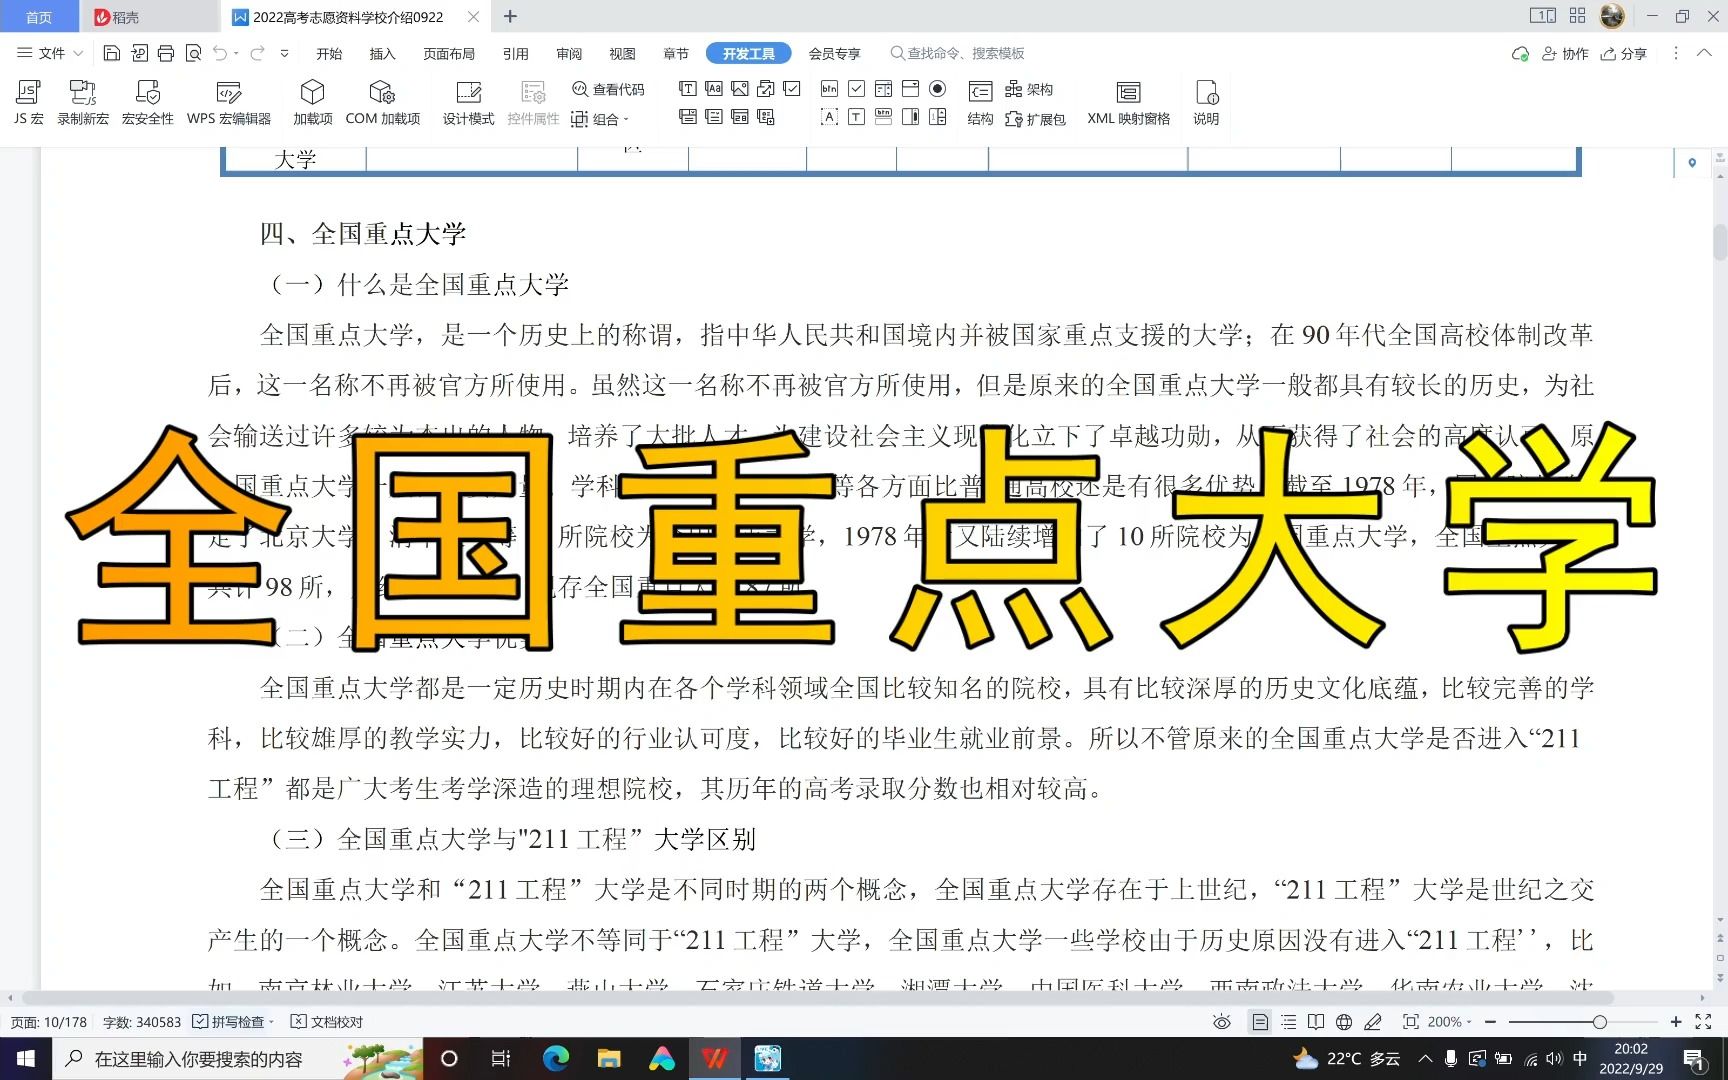Open 宏安全性 macro security settings

point(148,103)
